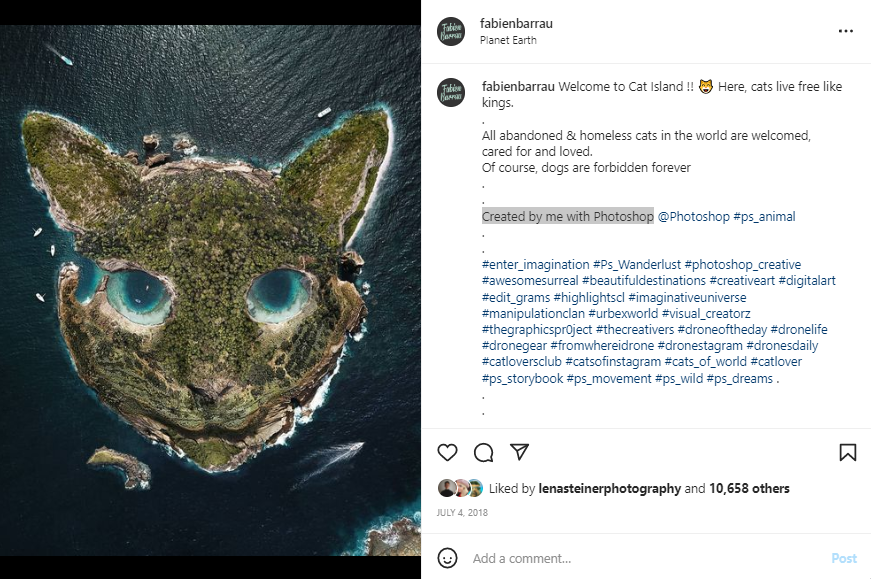Like the post with the heart icon
The height and width of the screenshot is (579, 871).
pos(448,452)
